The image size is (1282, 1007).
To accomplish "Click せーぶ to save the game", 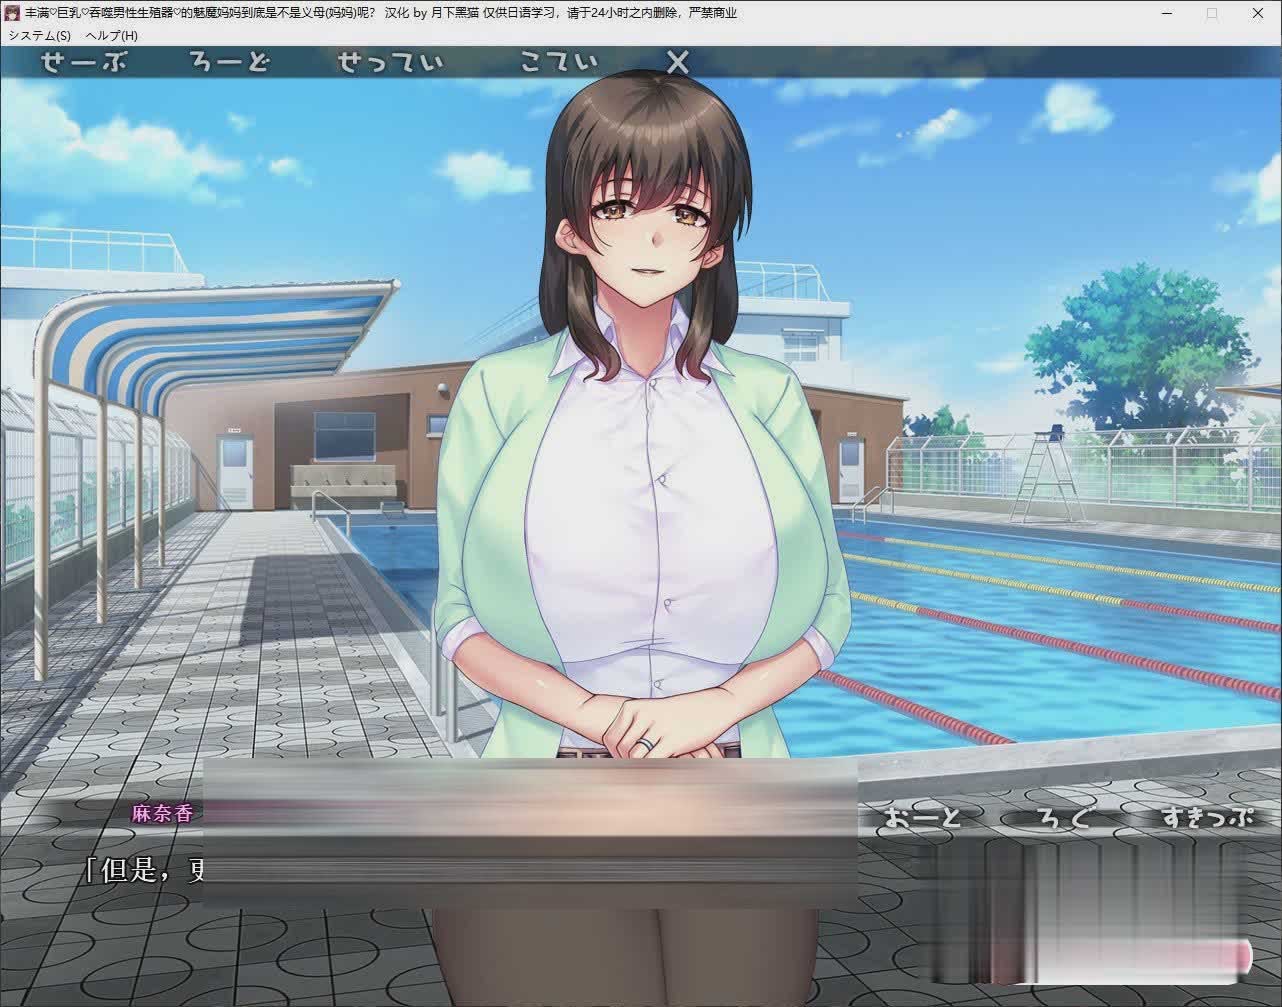I will click(x=85, y=63).
